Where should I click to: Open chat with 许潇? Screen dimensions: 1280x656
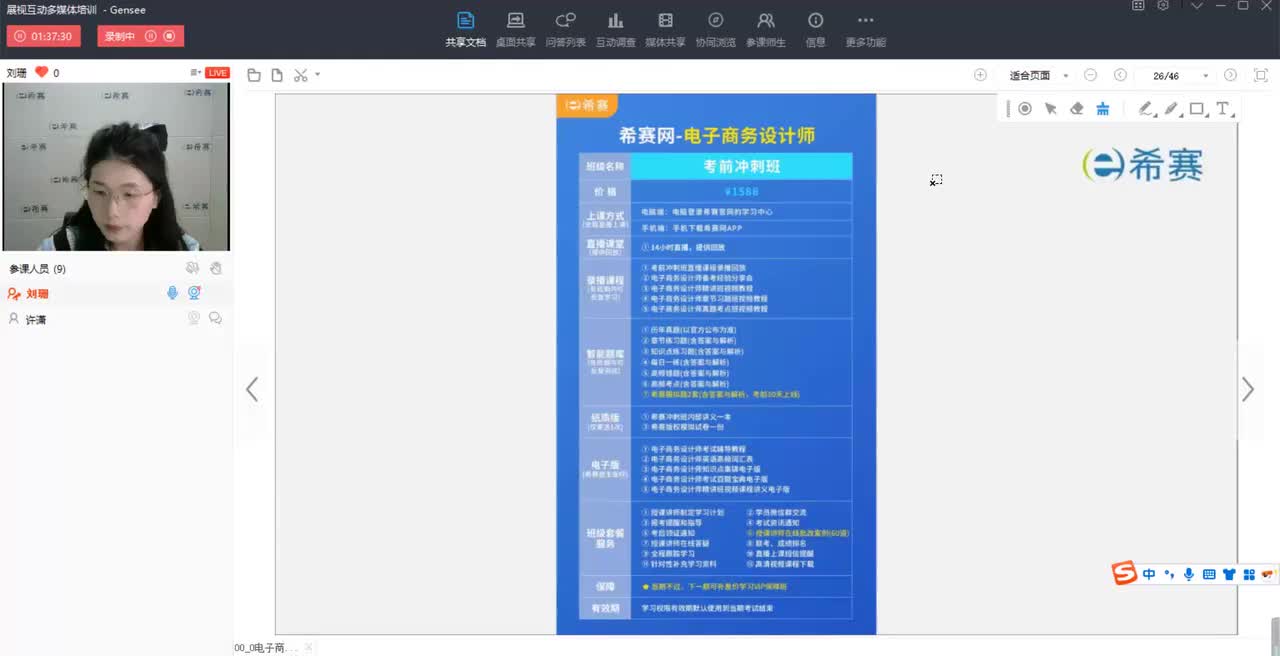click(215, 318)
